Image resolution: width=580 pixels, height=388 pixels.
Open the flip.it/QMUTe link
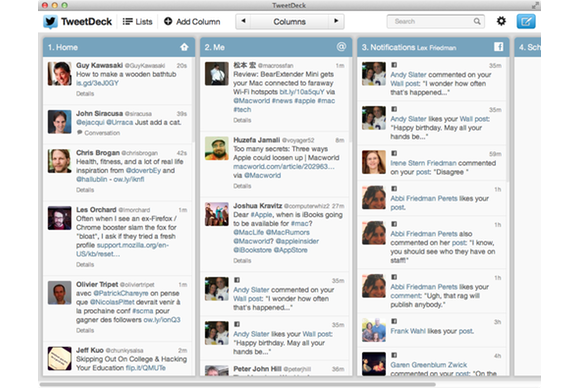(x=146, y=368)
